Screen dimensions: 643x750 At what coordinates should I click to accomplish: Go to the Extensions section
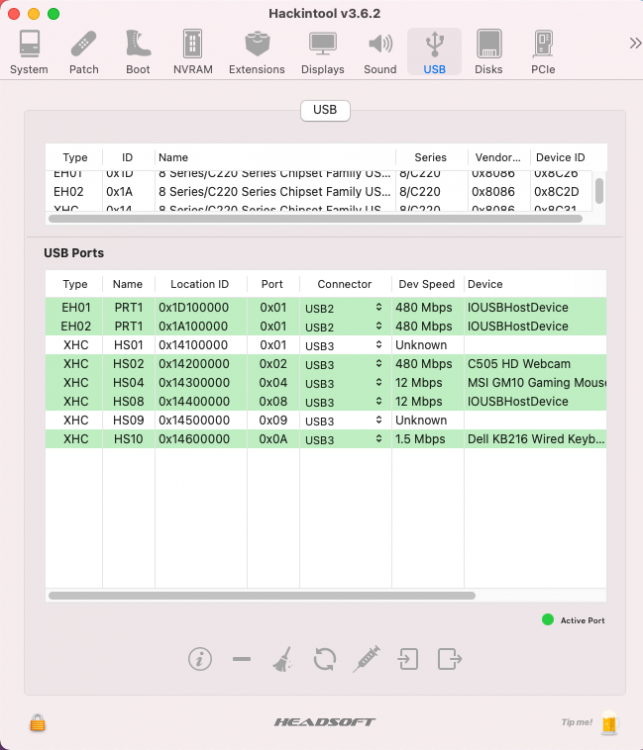257,52
